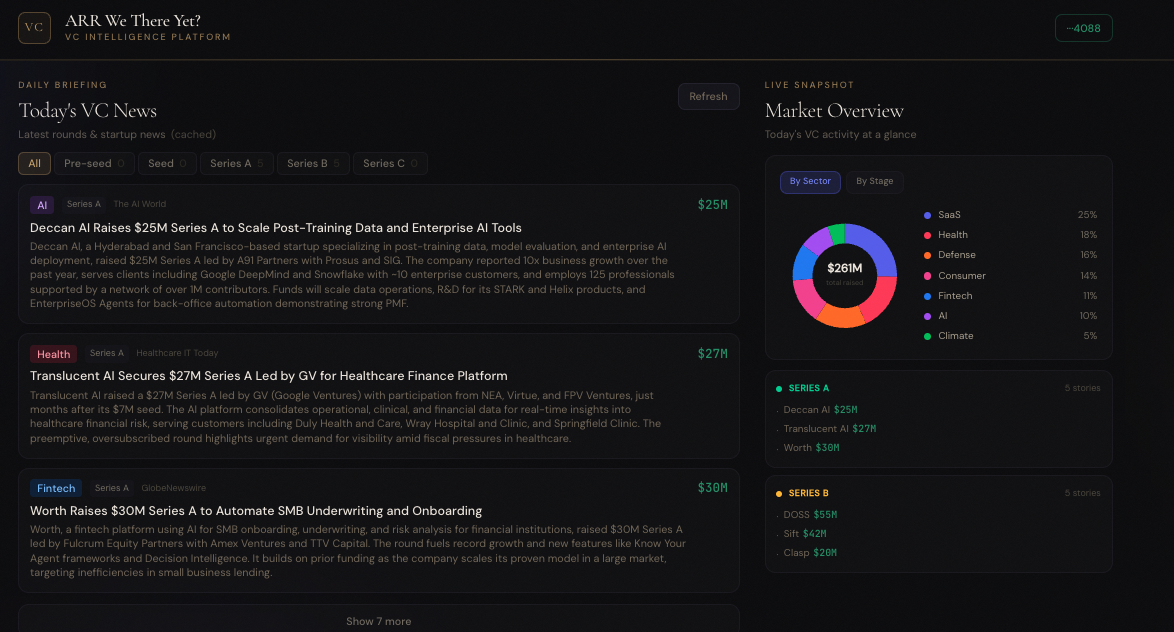
Task: Enable the Series A filter
Action: 236,162
